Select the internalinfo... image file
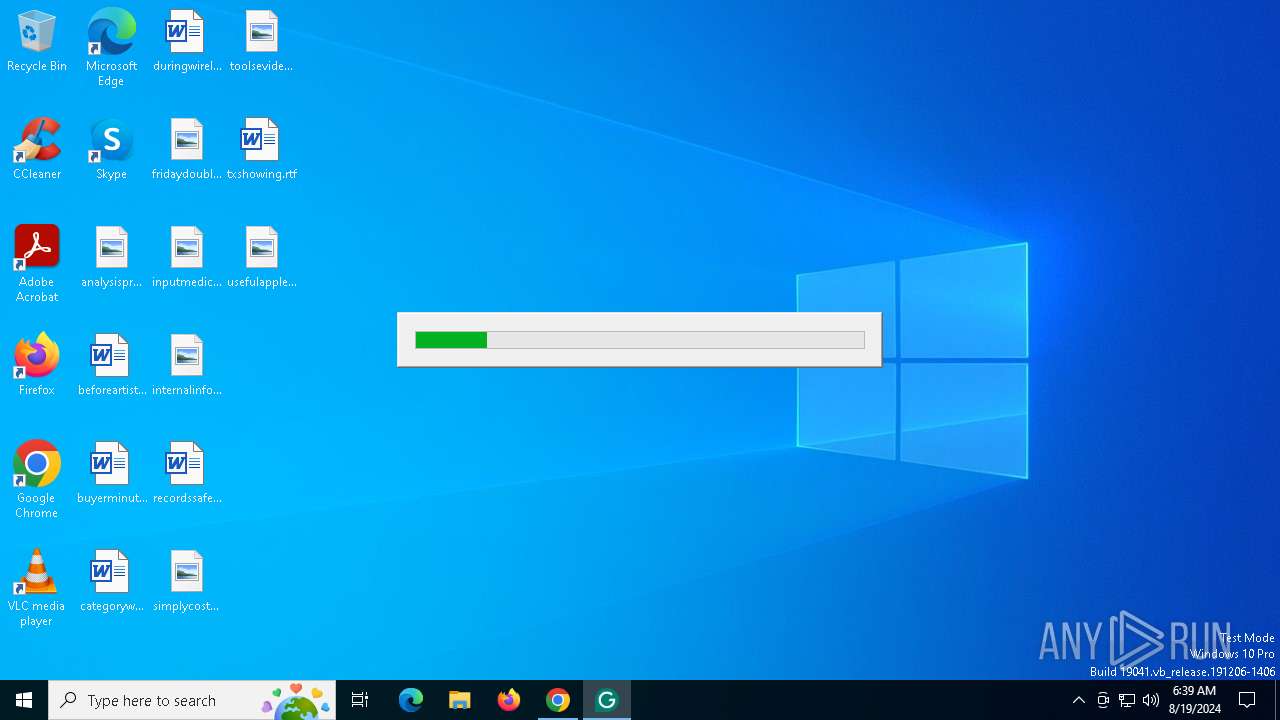Screen dimensions: 1280x720 click(187, 366)
